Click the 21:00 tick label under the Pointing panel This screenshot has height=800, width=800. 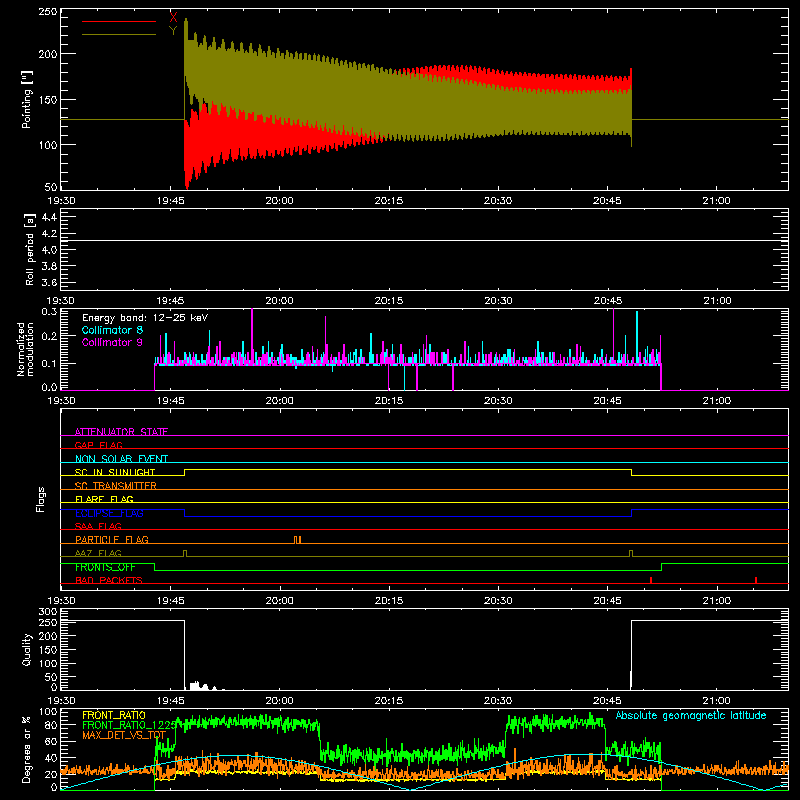click(716, 201)
